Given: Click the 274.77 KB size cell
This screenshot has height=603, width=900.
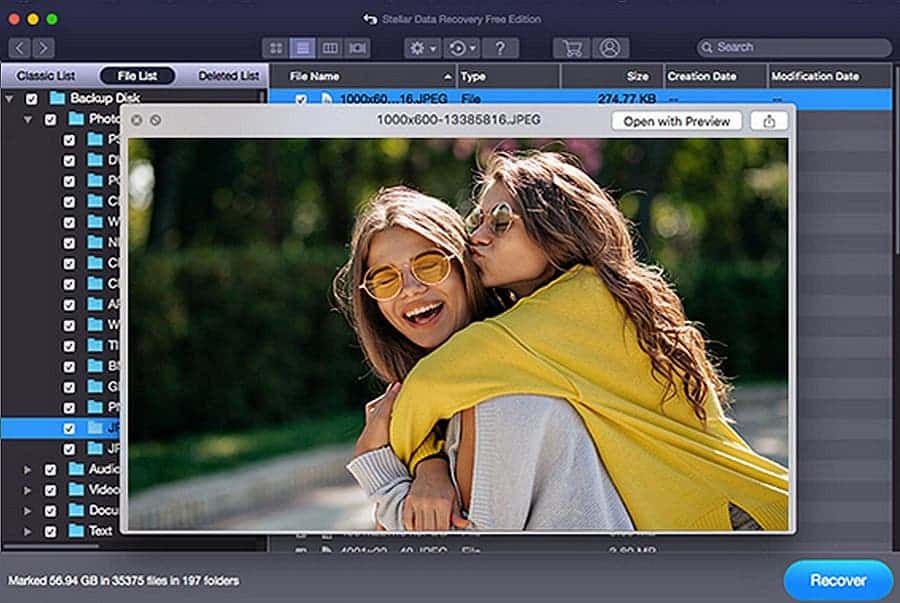Looking at the screenshot, I should 627,99.
